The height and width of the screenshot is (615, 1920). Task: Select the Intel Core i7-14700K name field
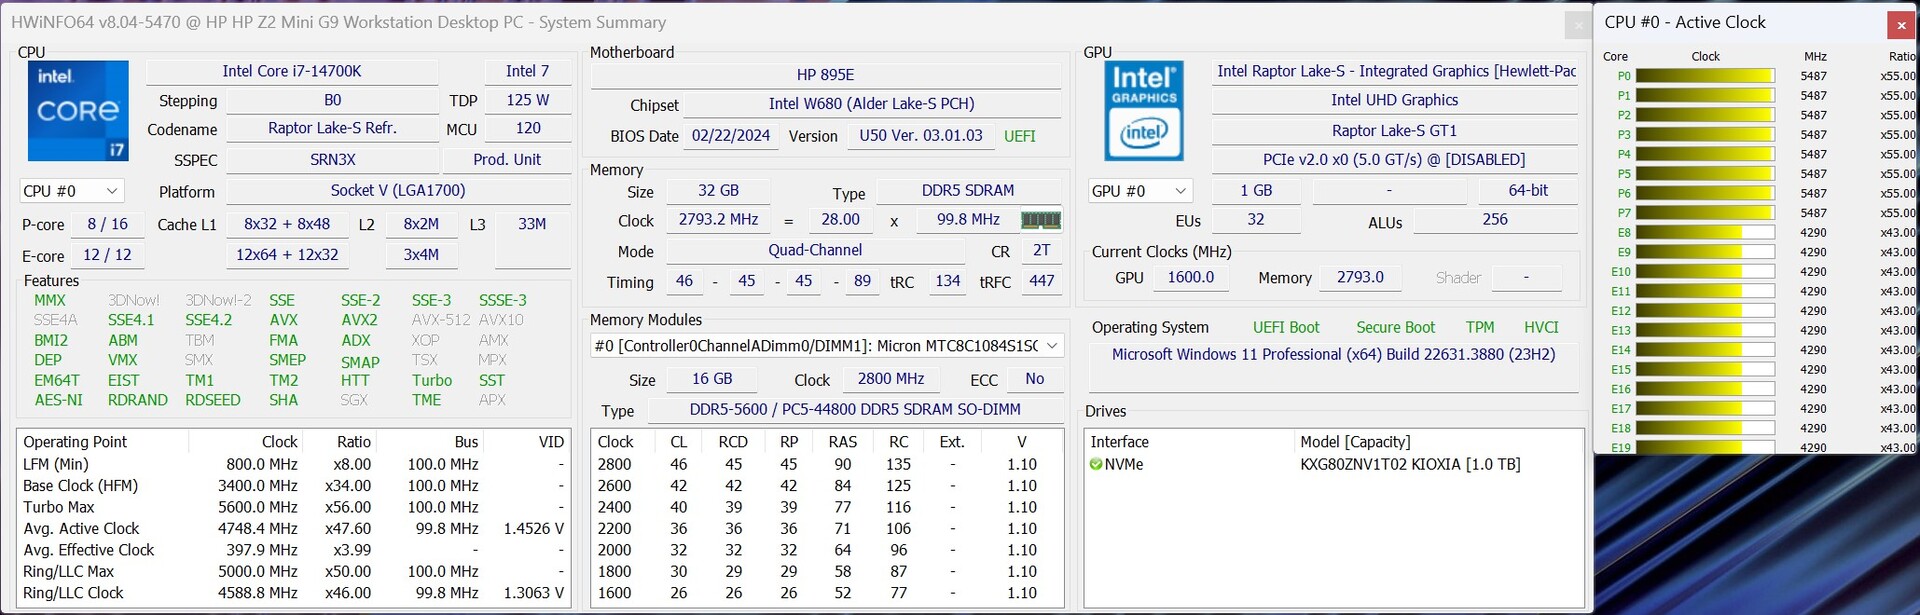pos(292,71)
